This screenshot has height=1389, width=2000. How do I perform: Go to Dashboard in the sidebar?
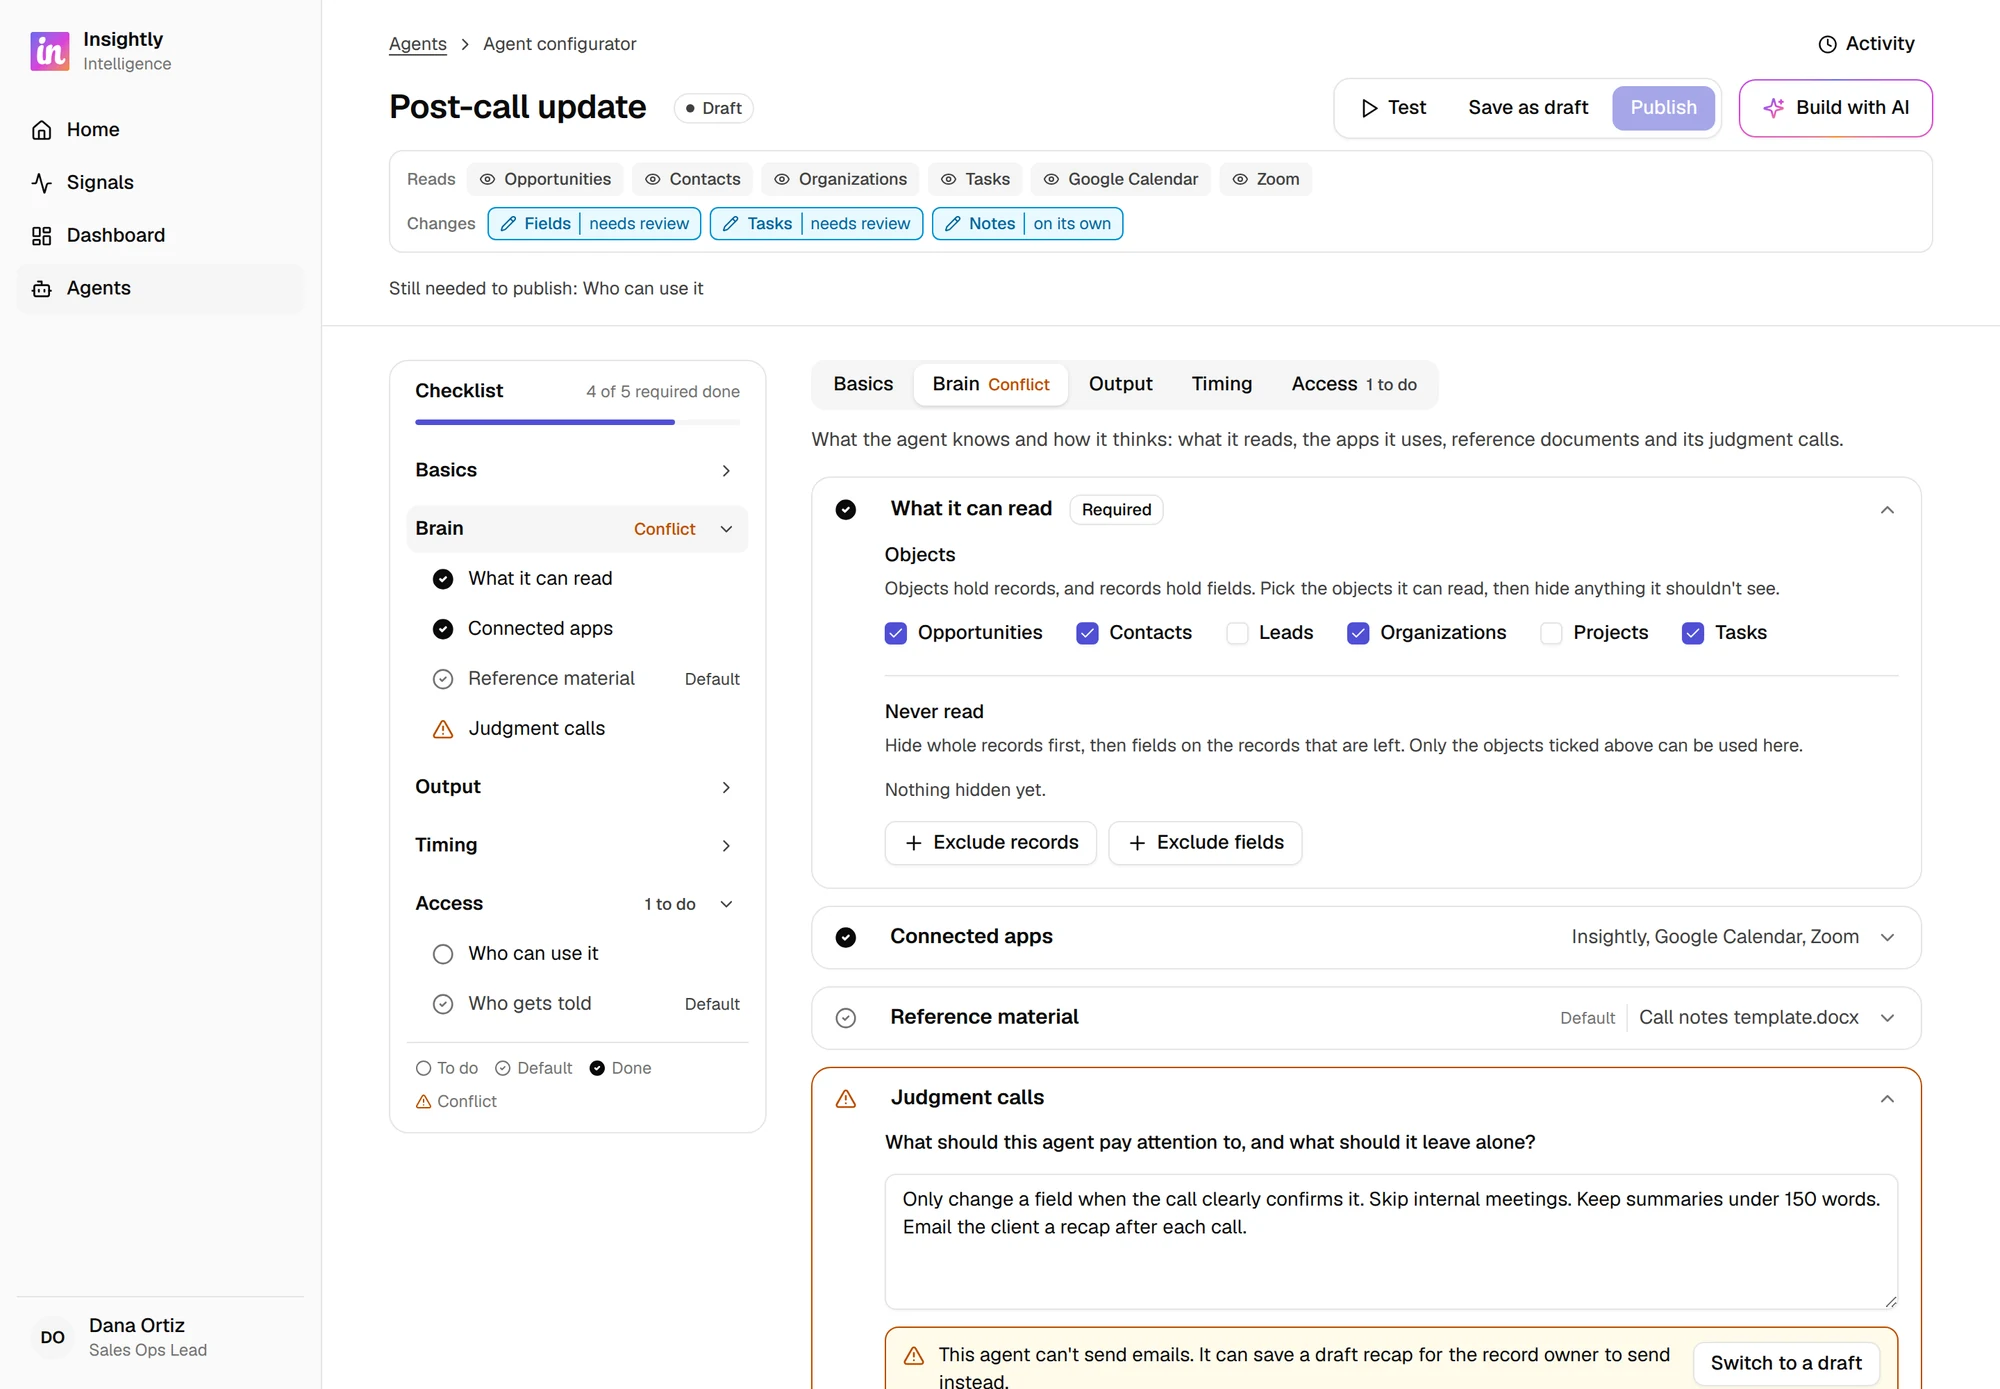pyautogui.click(x=160, y=235)
